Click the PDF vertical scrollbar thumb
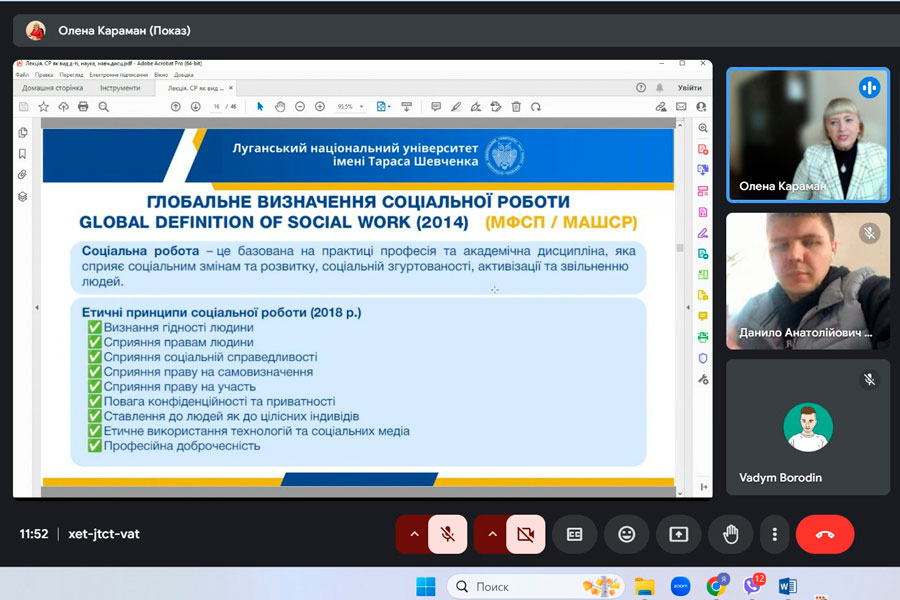This screenshot has width=900, height=600. 680,248
